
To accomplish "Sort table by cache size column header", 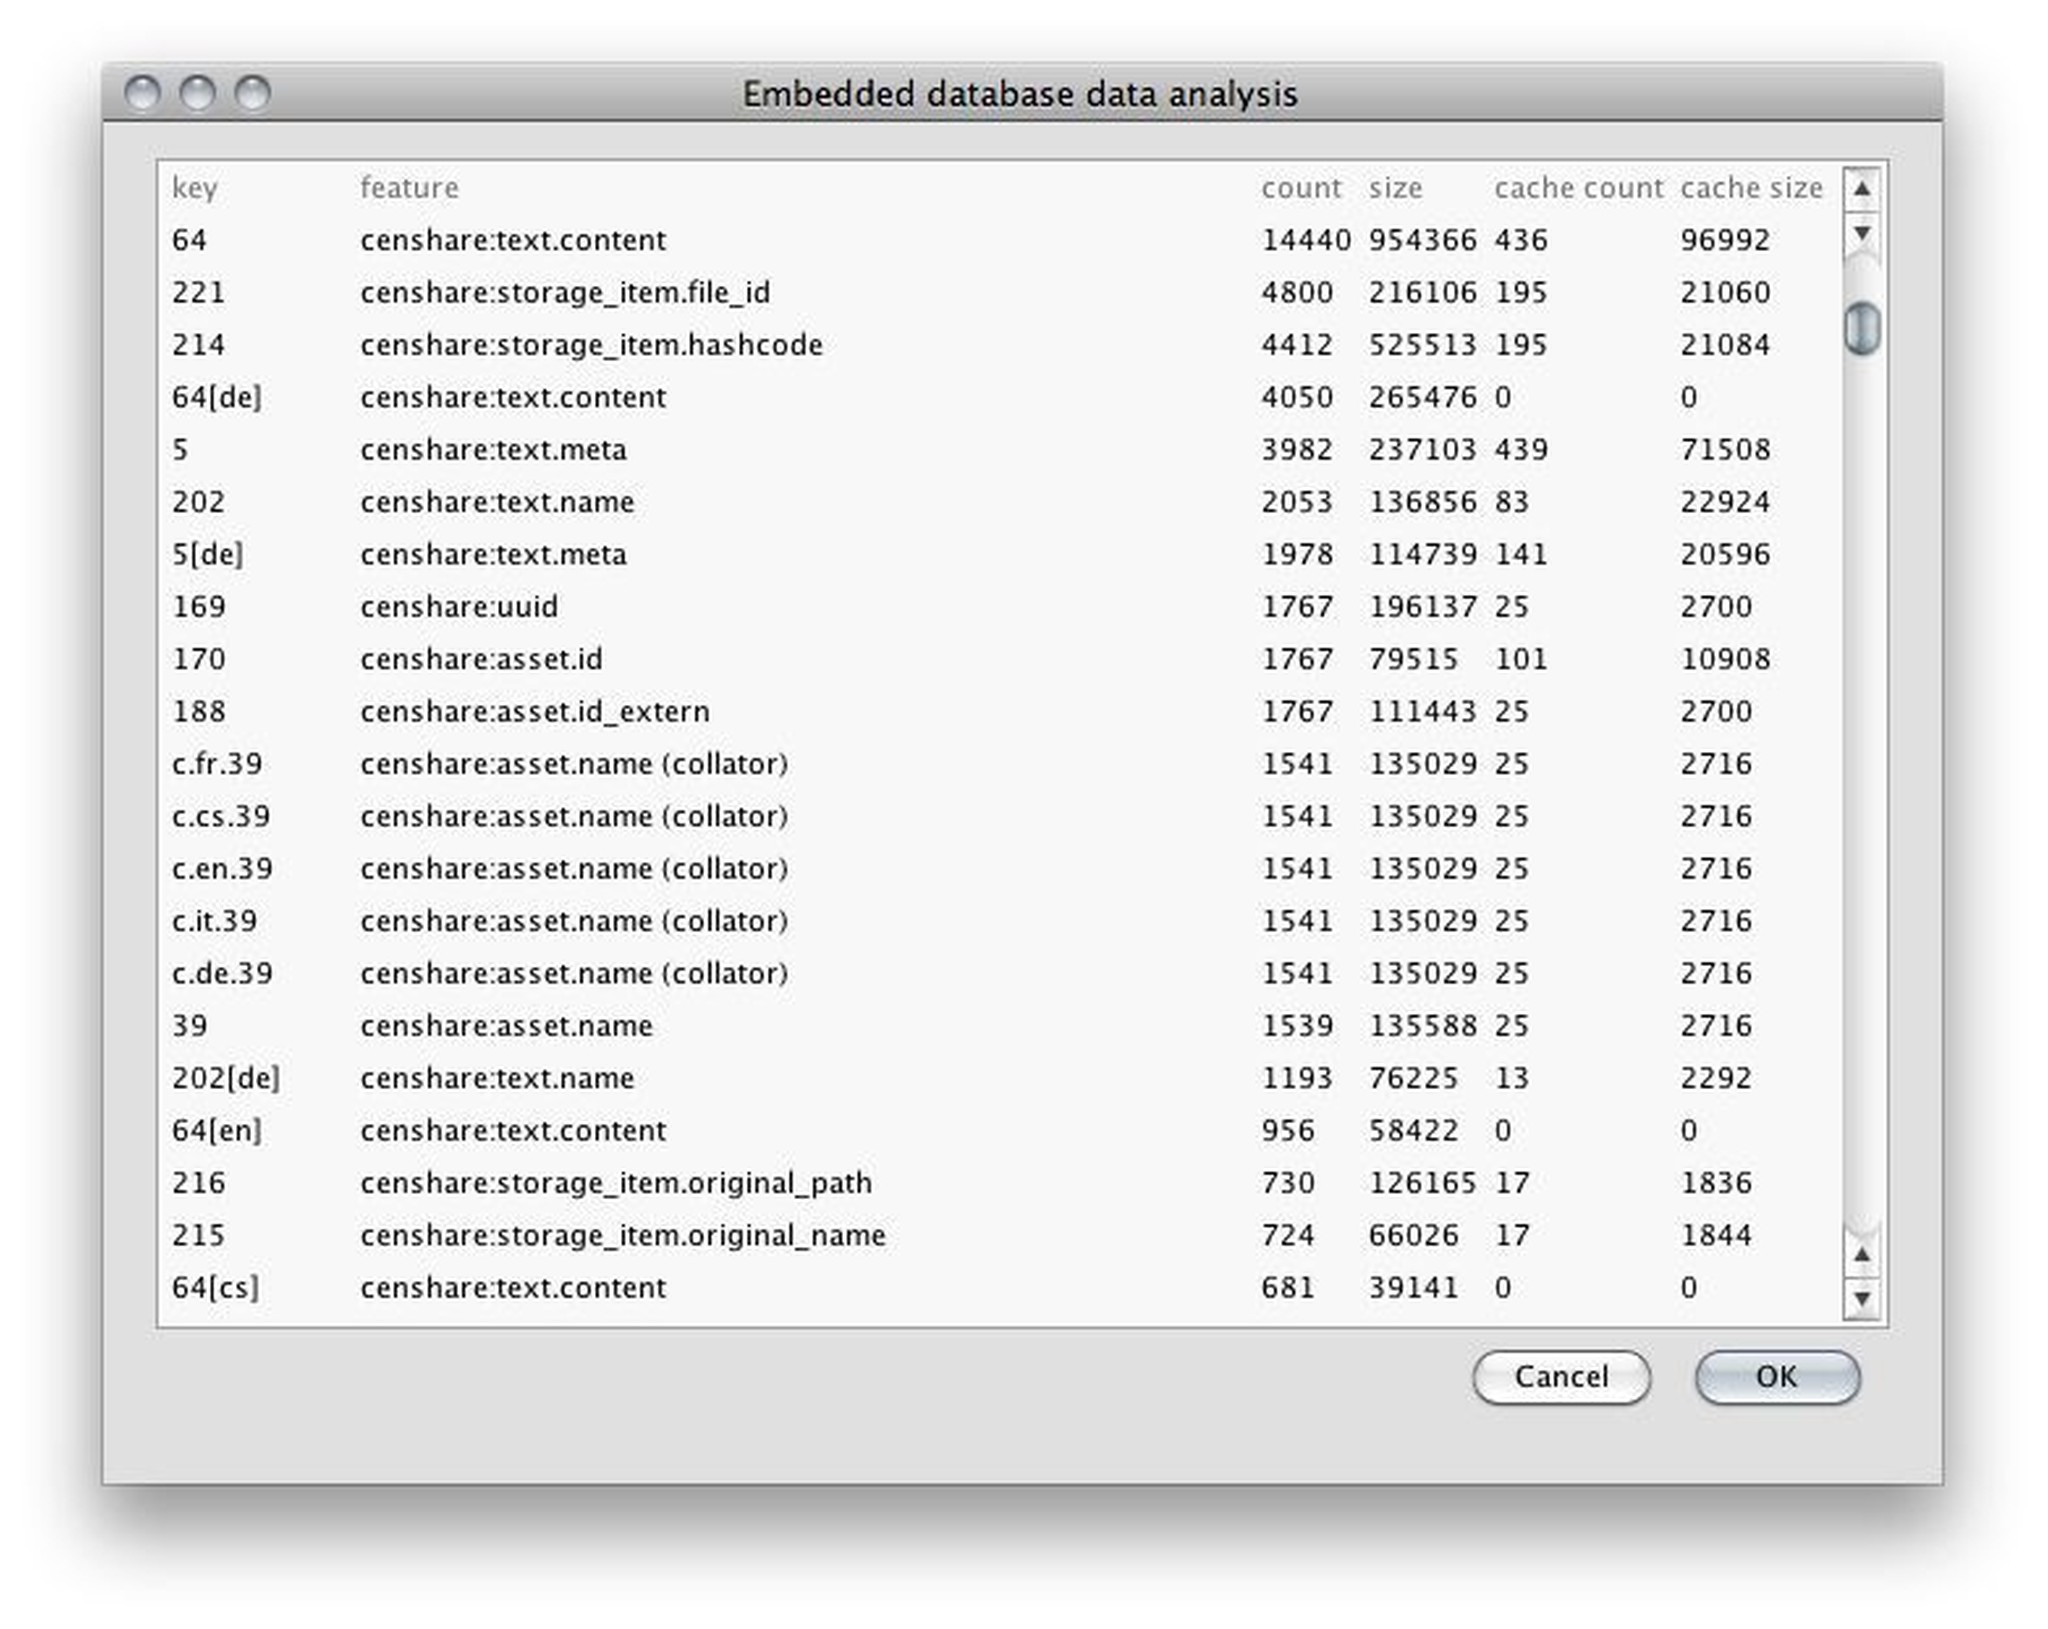I will click(x=1751, y=188).
